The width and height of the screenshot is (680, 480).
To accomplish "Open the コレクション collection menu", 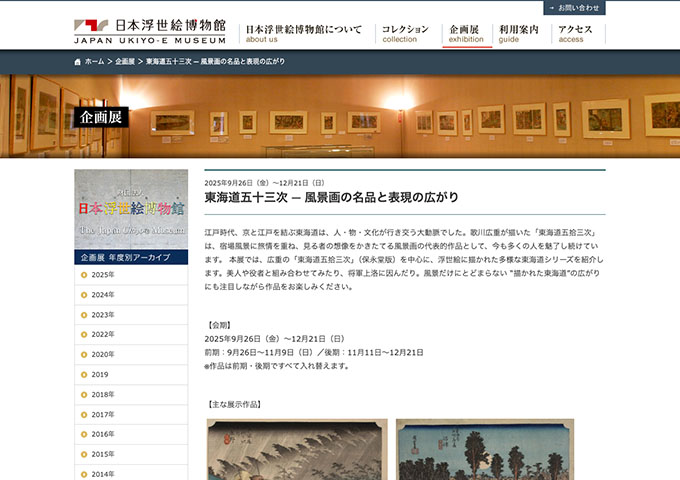I will point(405,34).
